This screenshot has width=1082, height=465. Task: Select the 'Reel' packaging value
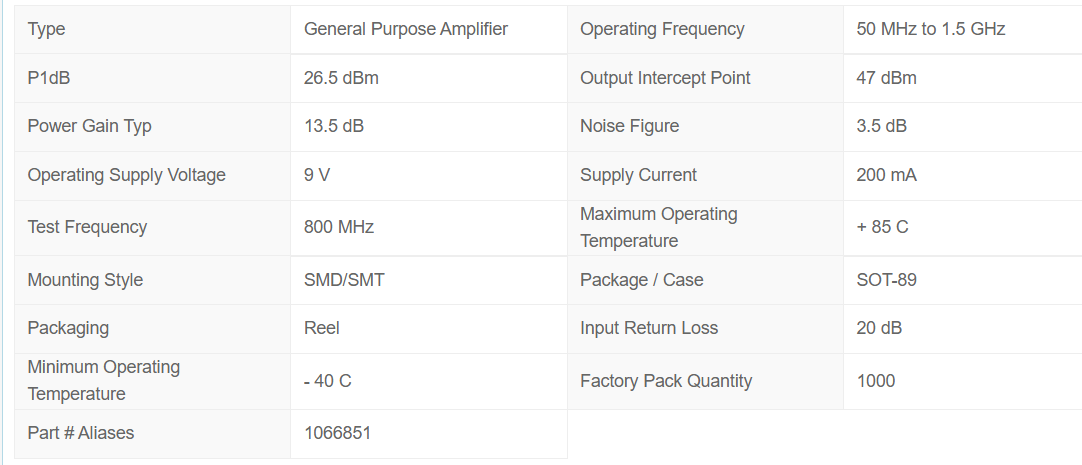[x=321, y=328]
